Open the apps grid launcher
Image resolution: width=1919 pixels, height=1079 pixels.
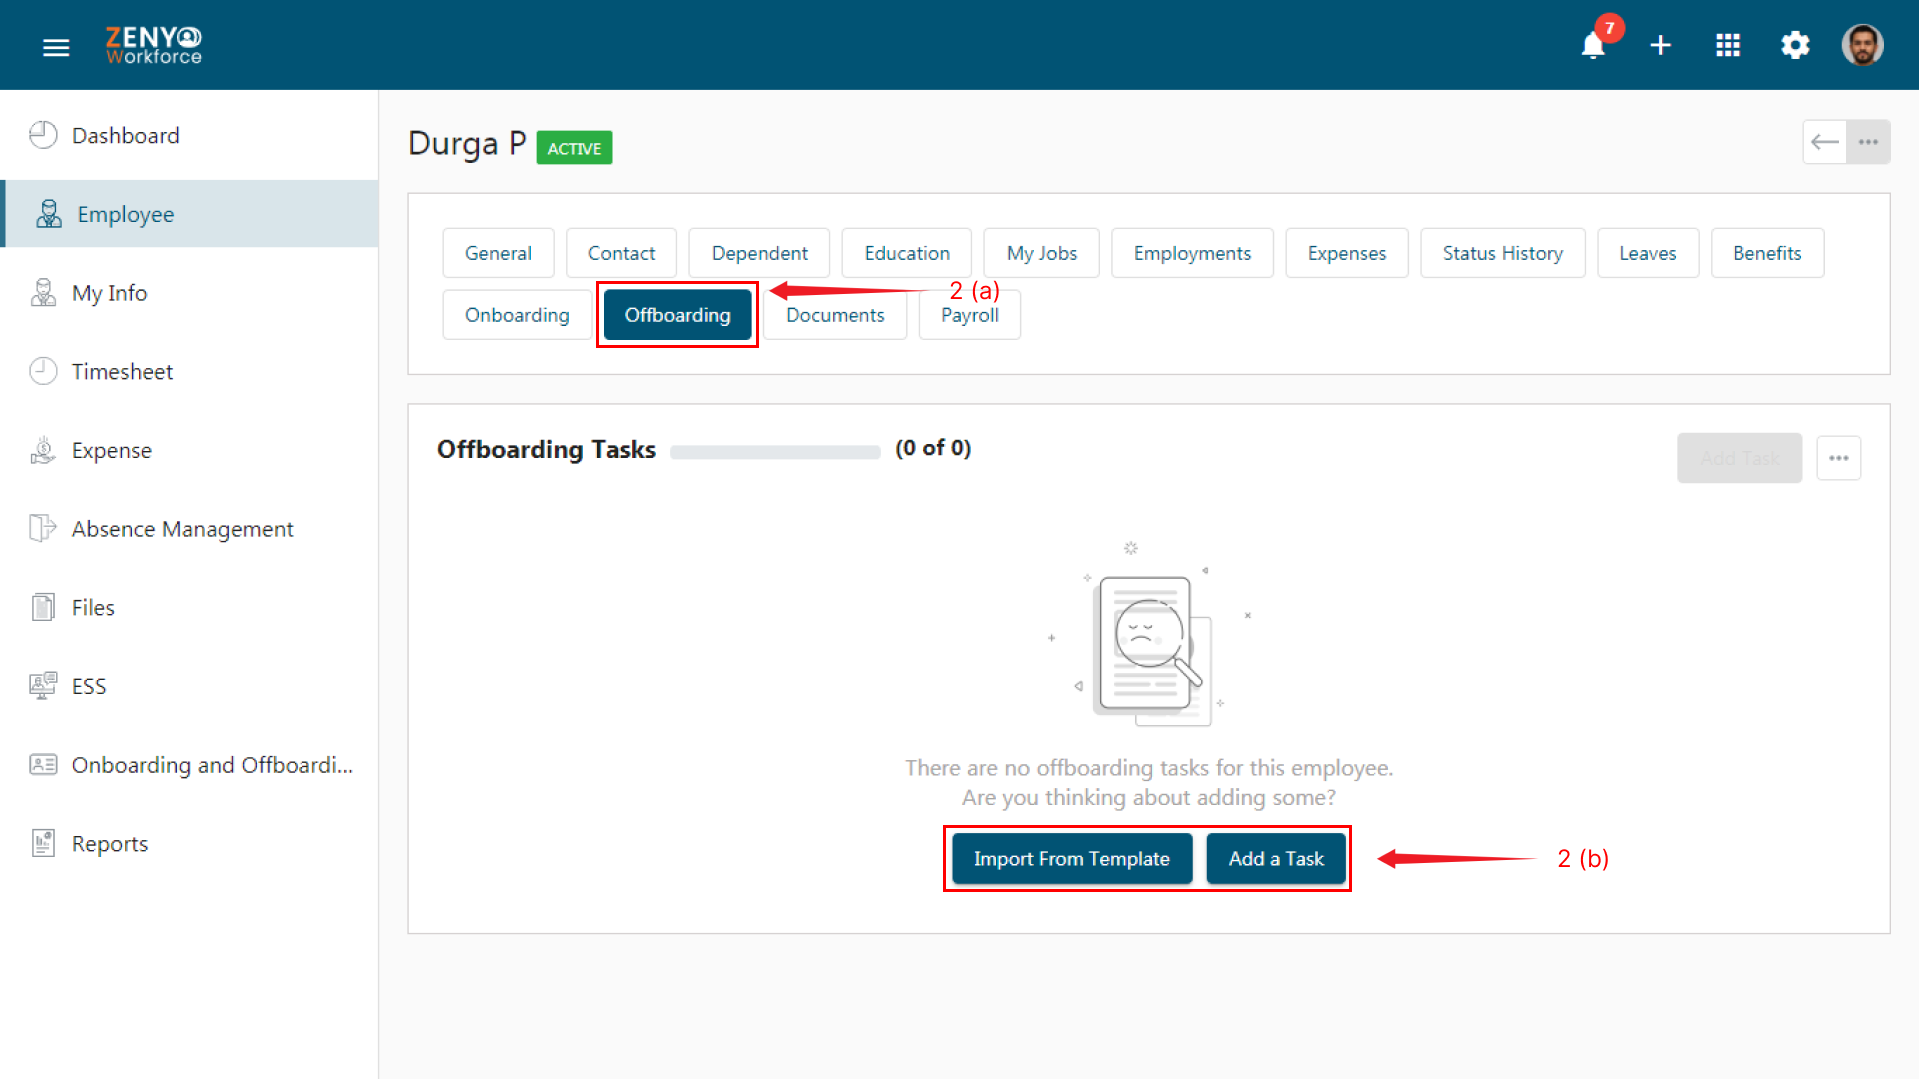pos(1728,46)
